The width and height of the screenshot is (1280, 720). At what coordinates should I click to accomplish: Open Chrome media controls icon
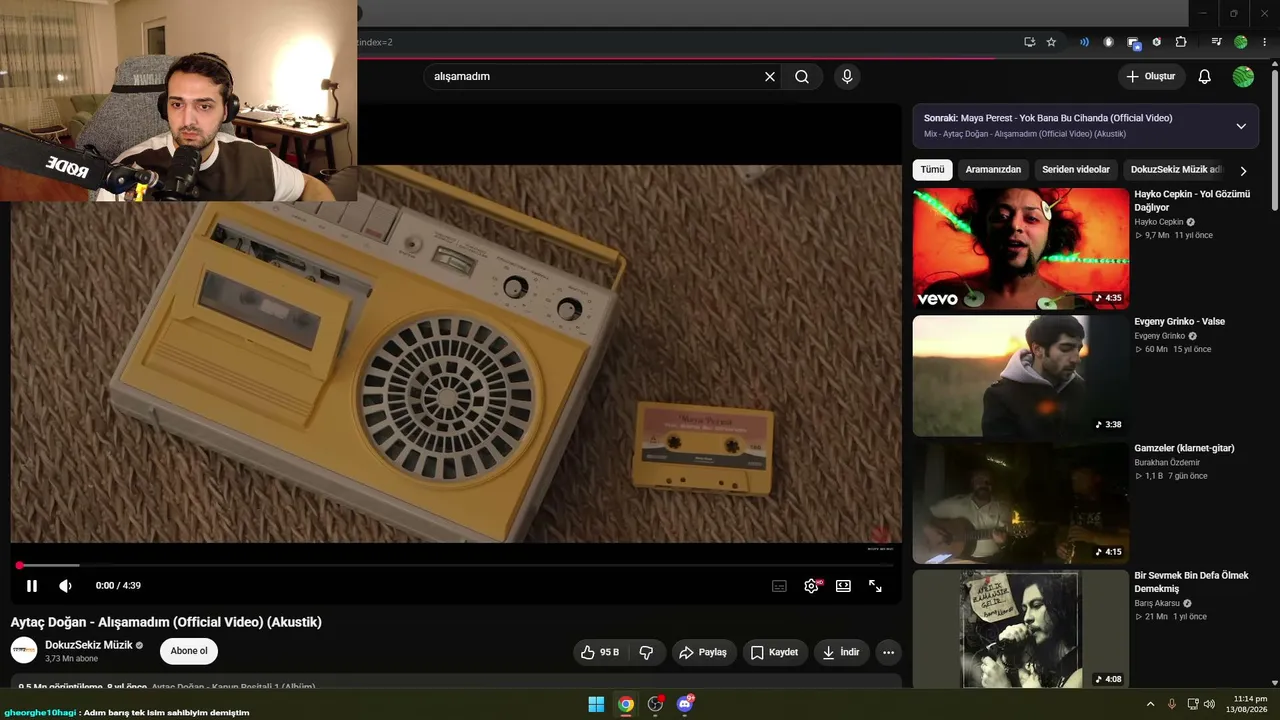(x=1216, y=42)
